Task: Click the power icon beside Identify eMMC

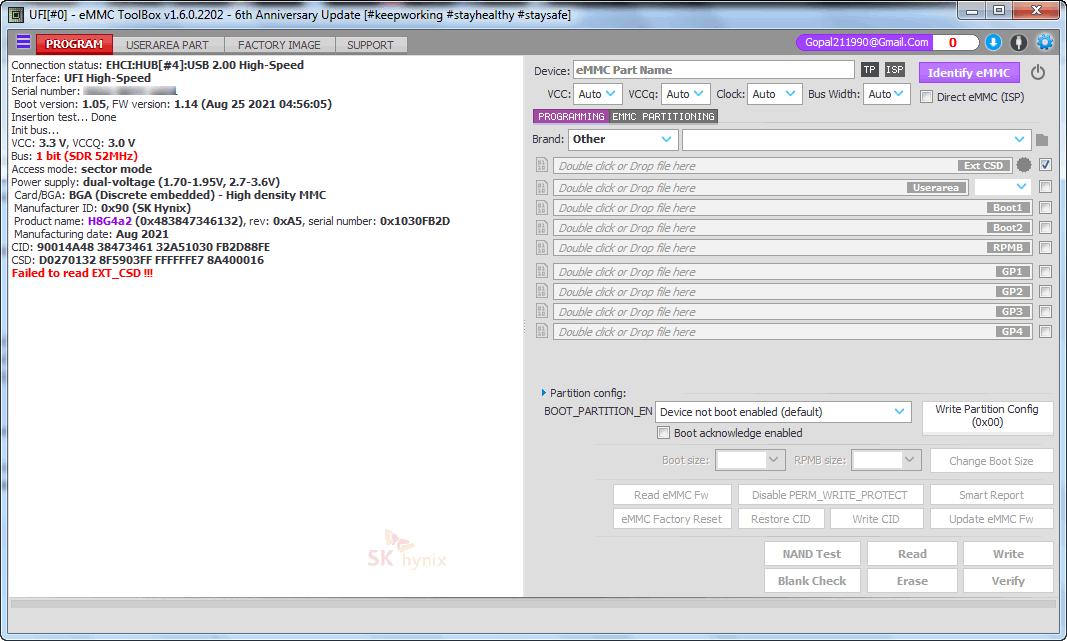Action: (x=1038, y=72)
